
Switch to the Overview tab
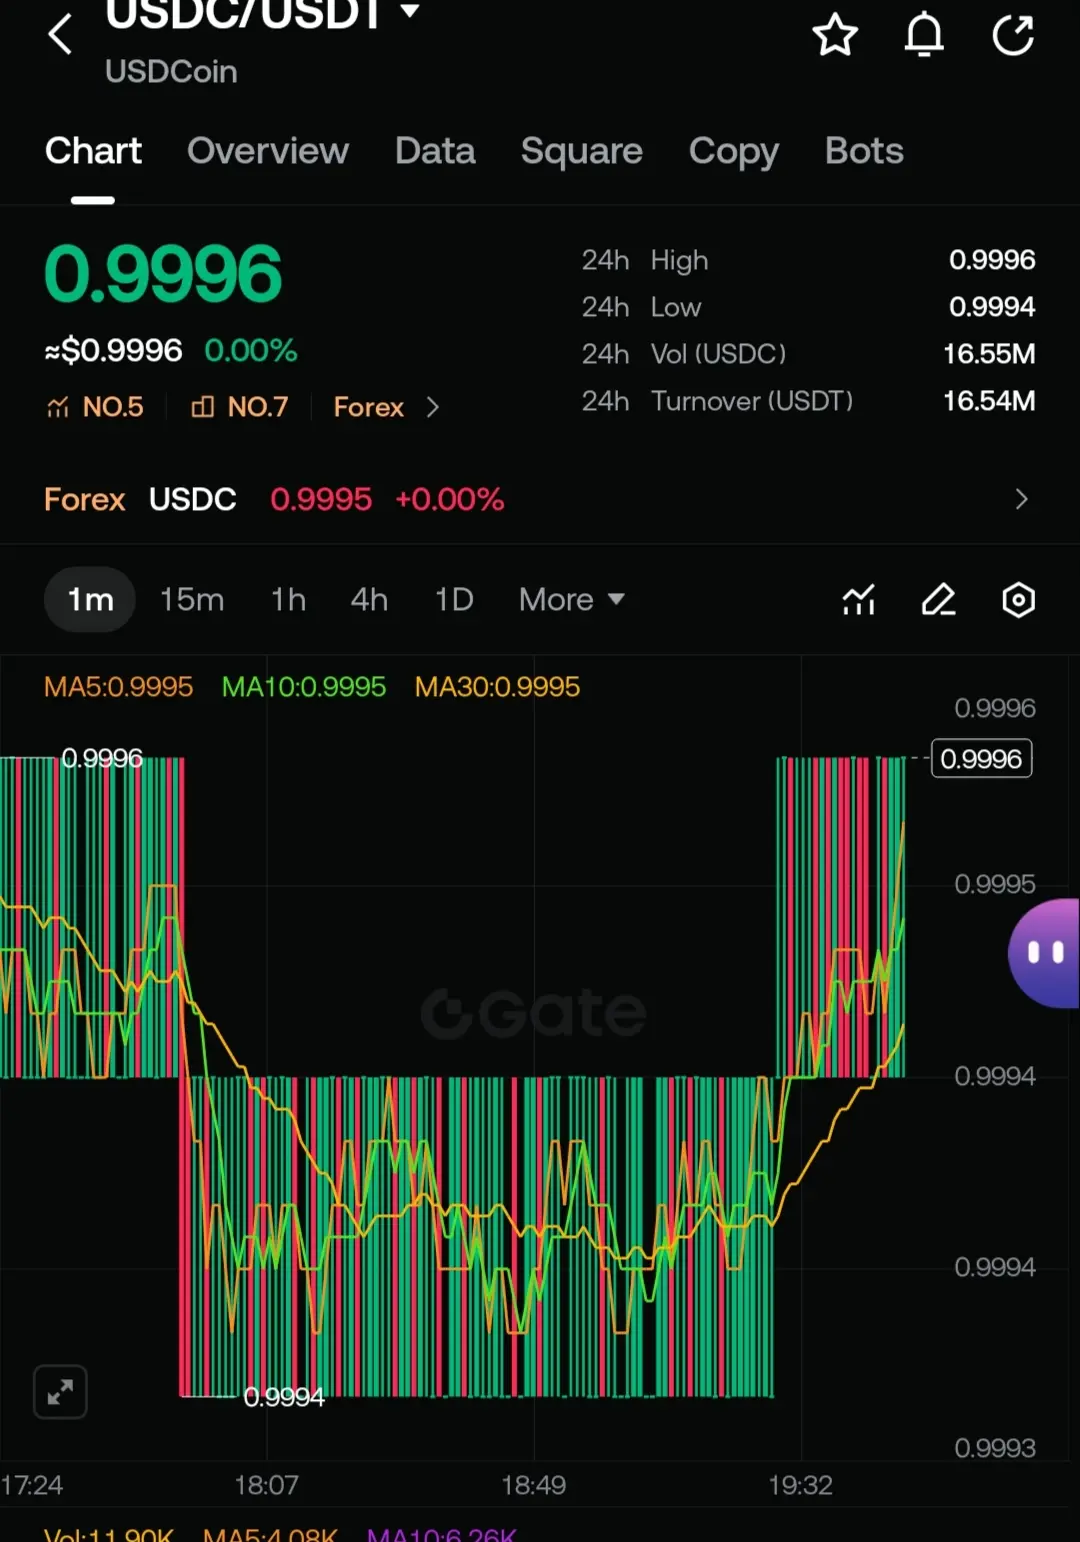pos(268,151)
